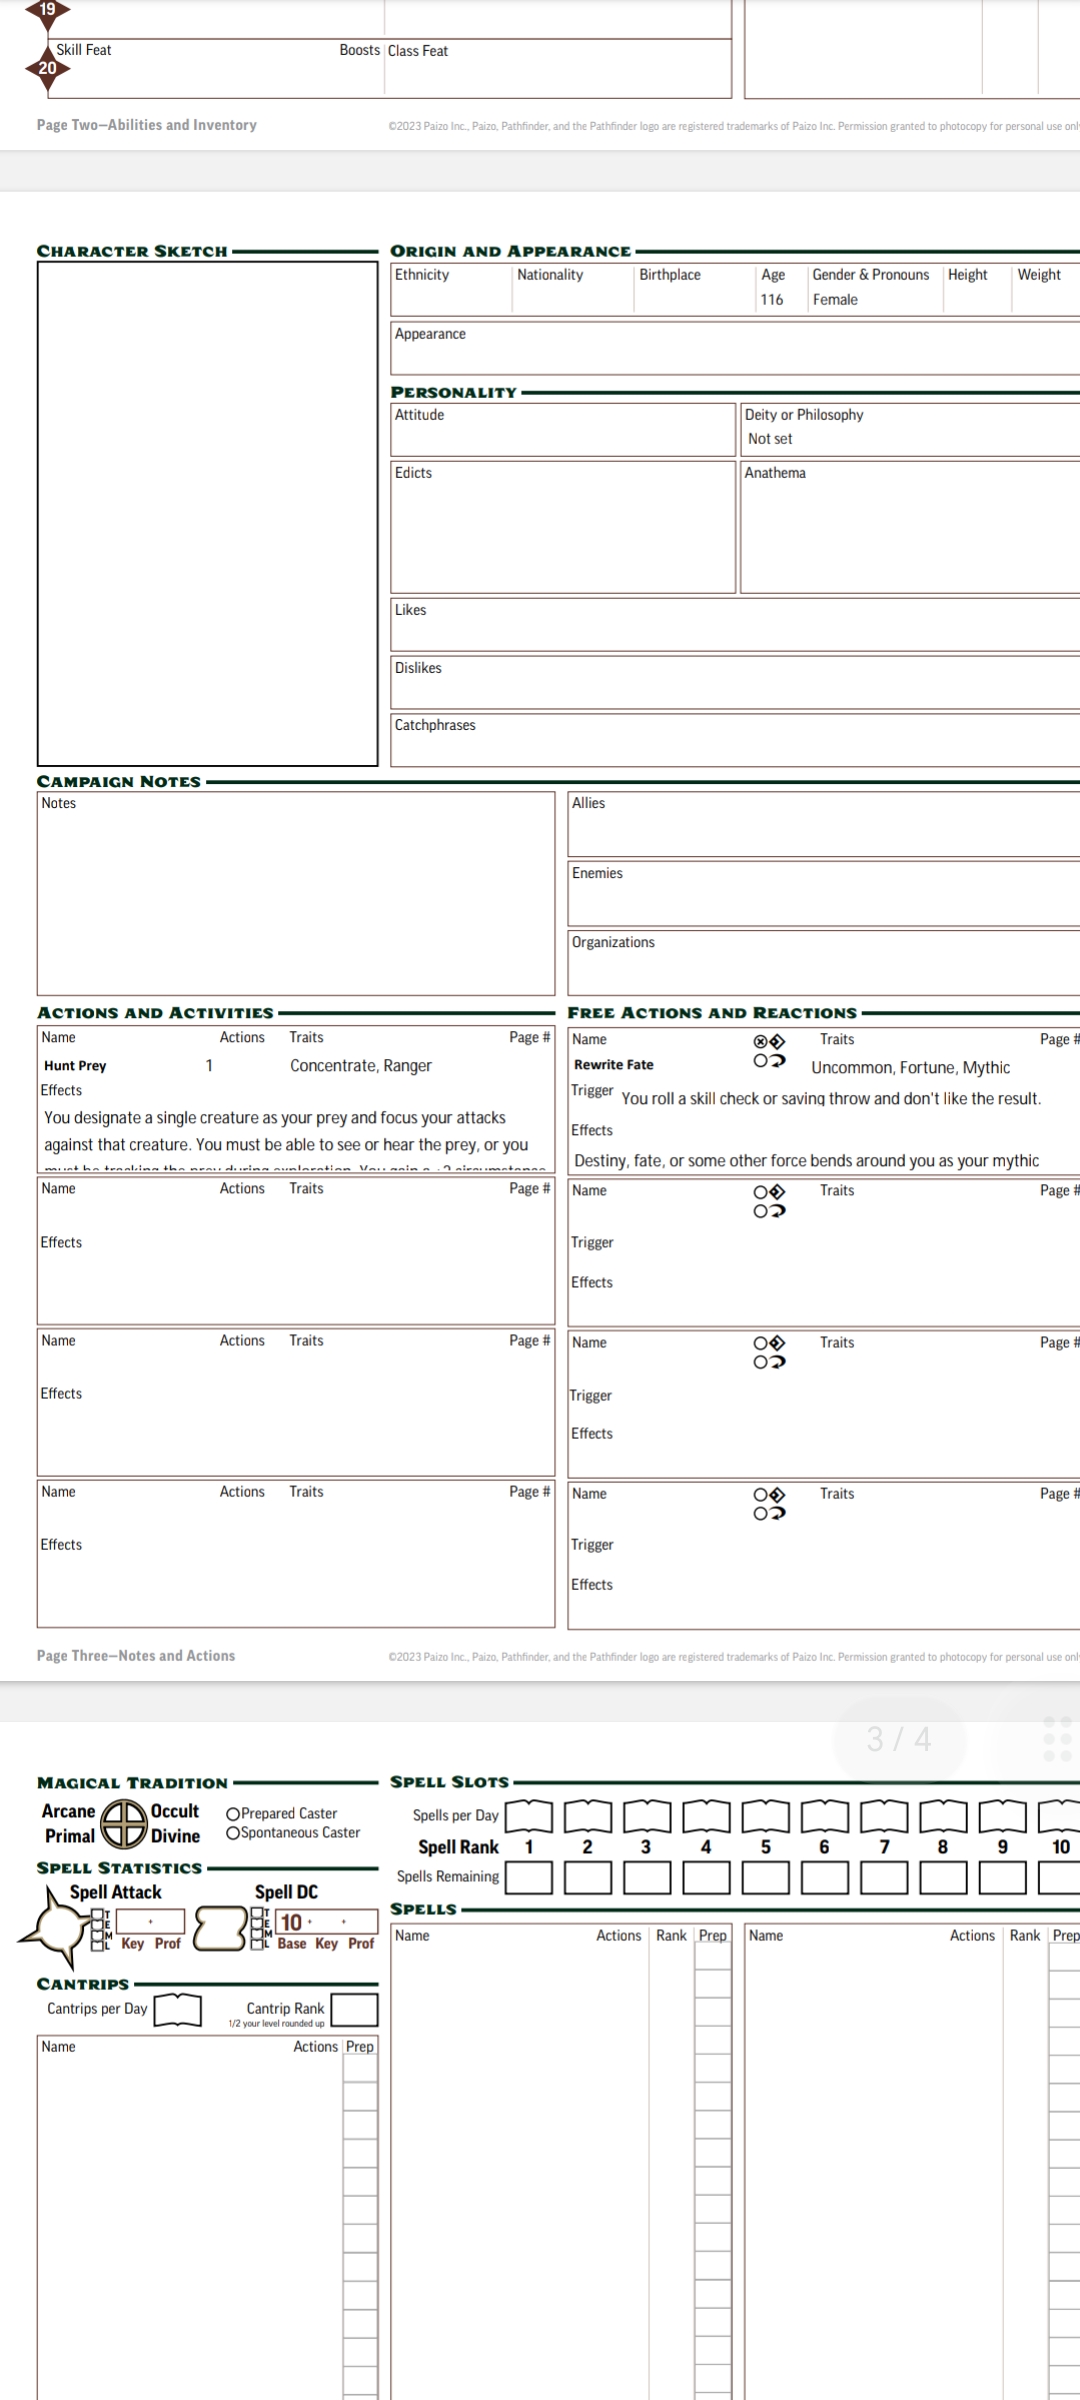
Task: Click the level 20 diamond marker
Action: click(46, 68)
